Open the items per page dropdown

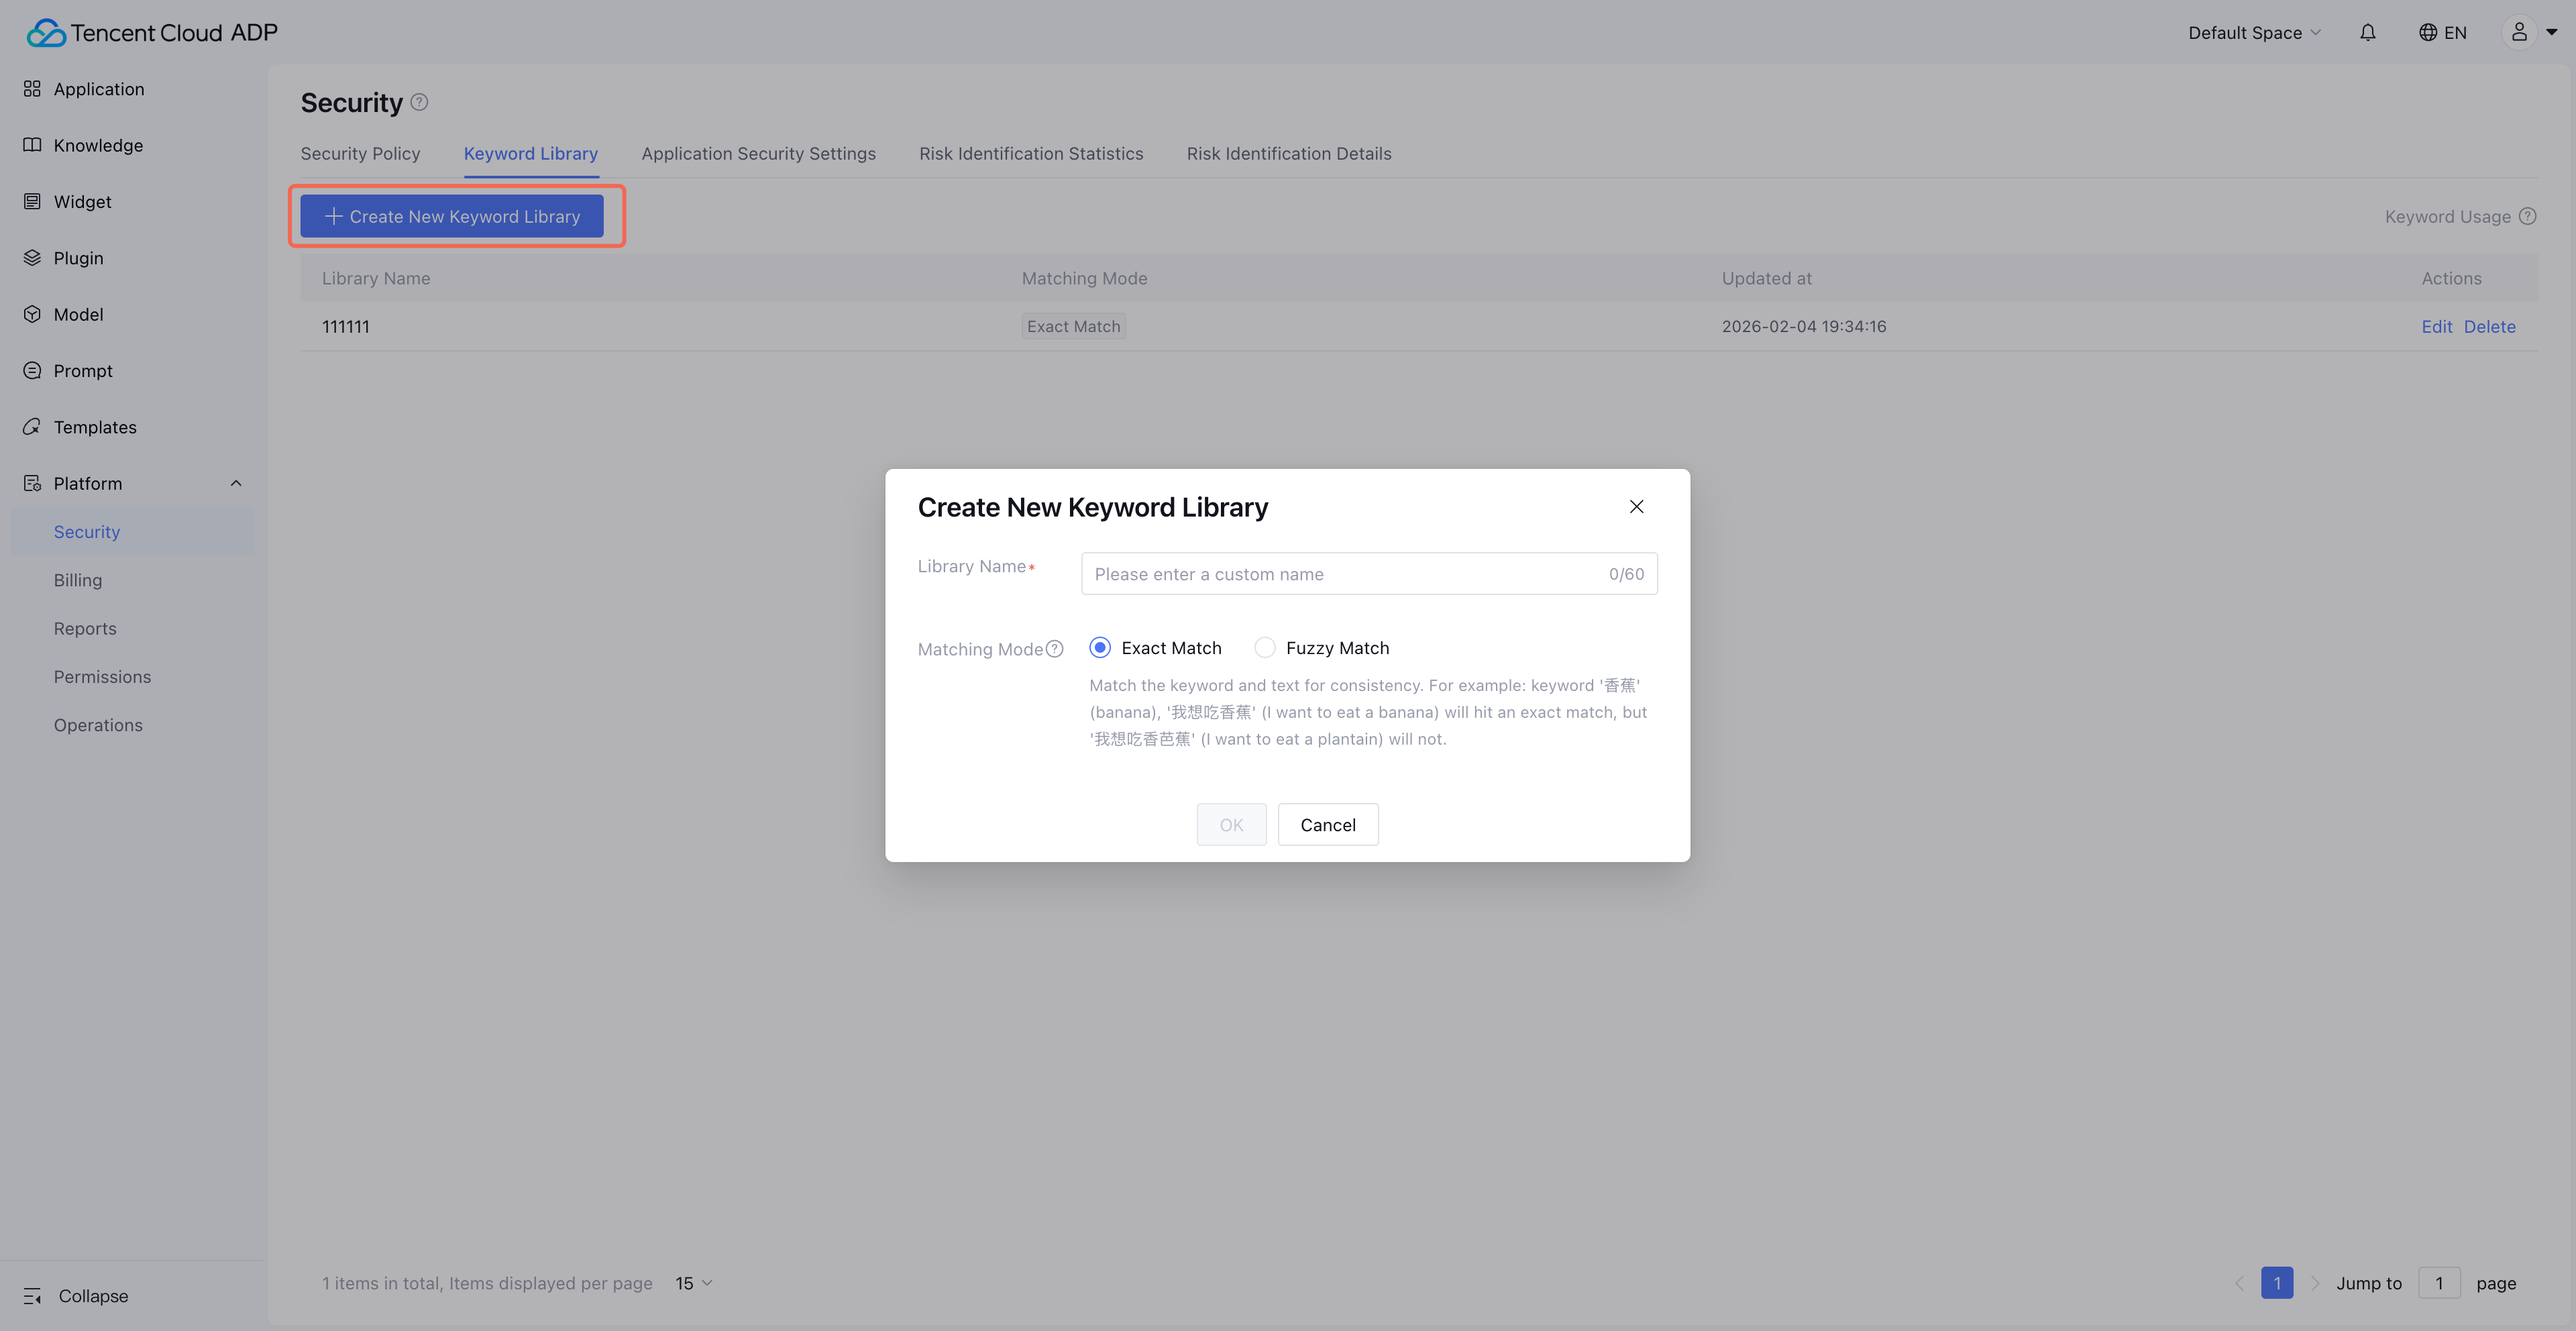point(693,1283)
